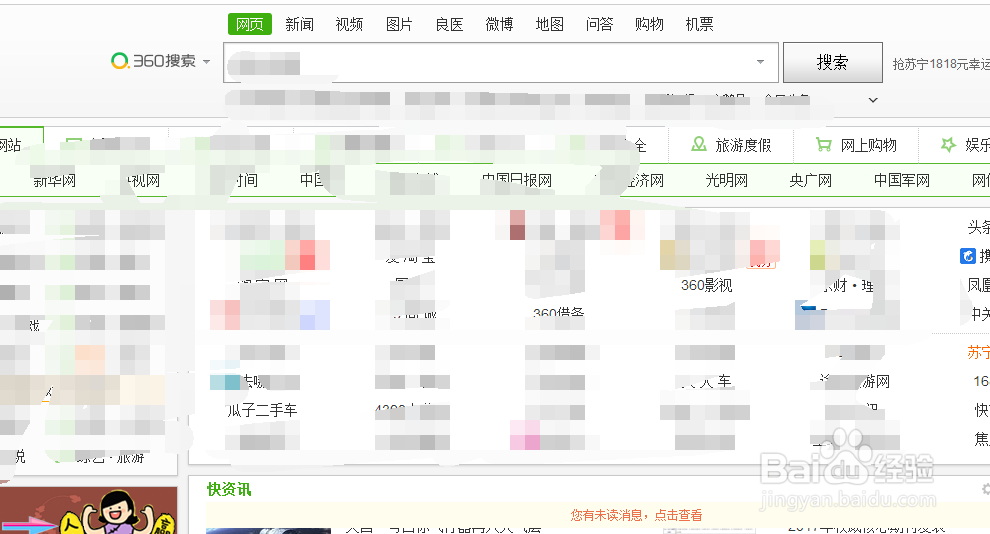Viewport: 990px width, 534px height.
Task: Open the 问答 search tab
Action: (x=599, y=24)
